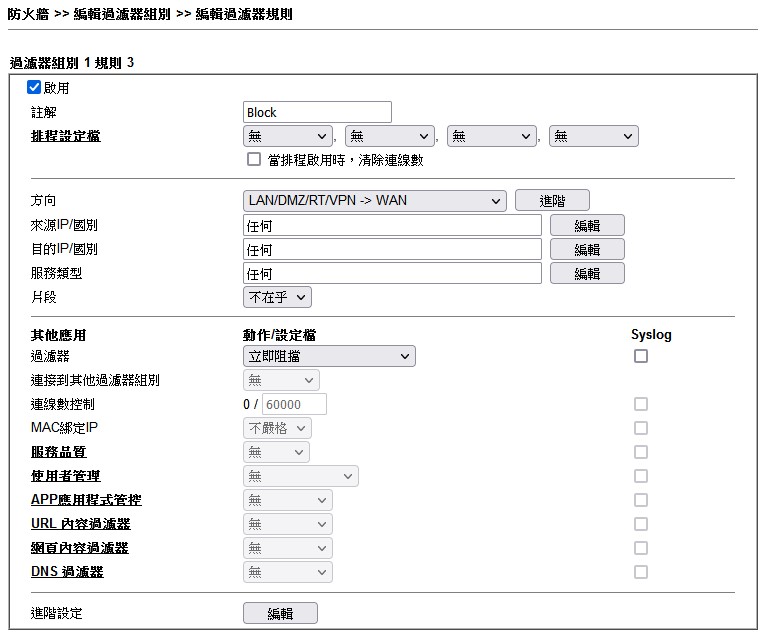763x637 pixels.
Task: Expand the 方向 direction dropdown
Action: (x=375, y=200)
